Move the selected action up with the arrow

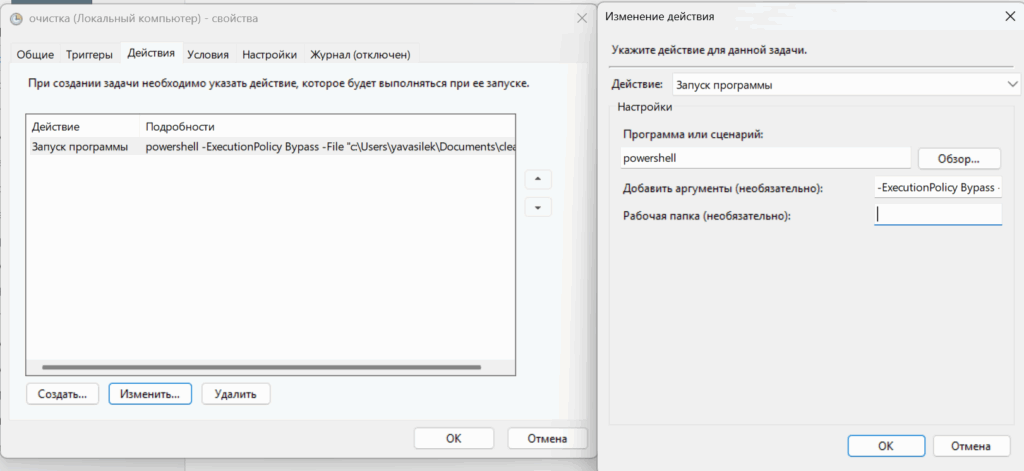[x=538, y=180]
